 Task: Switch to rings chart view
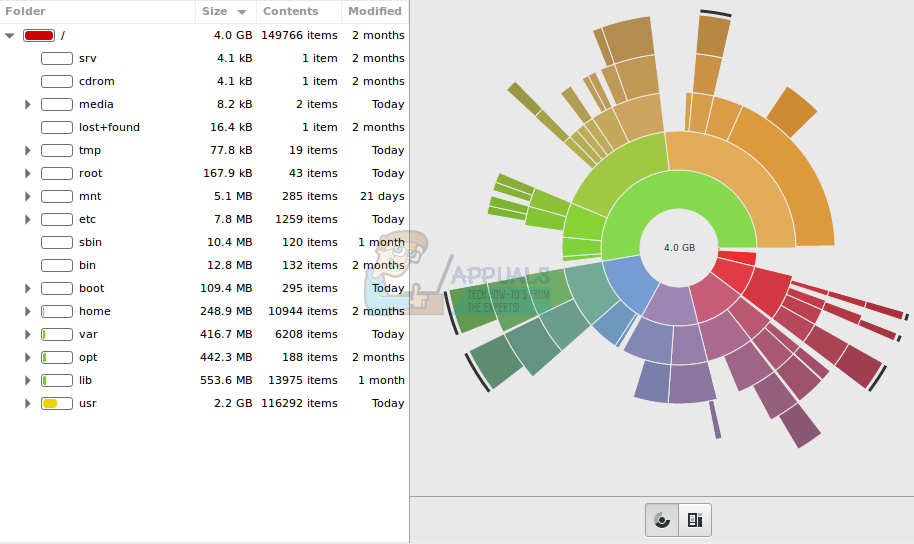(661, 520)
